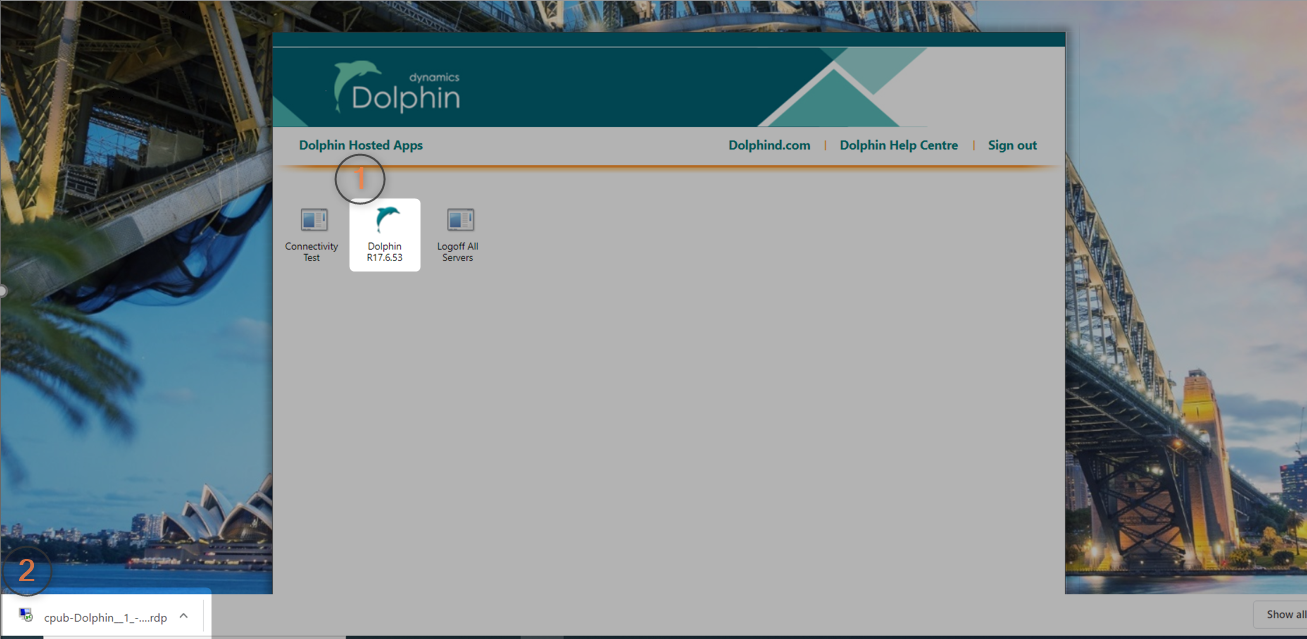Open the Dolphin Hosted Apps tab
The image size is (1307, 639).
361,145
